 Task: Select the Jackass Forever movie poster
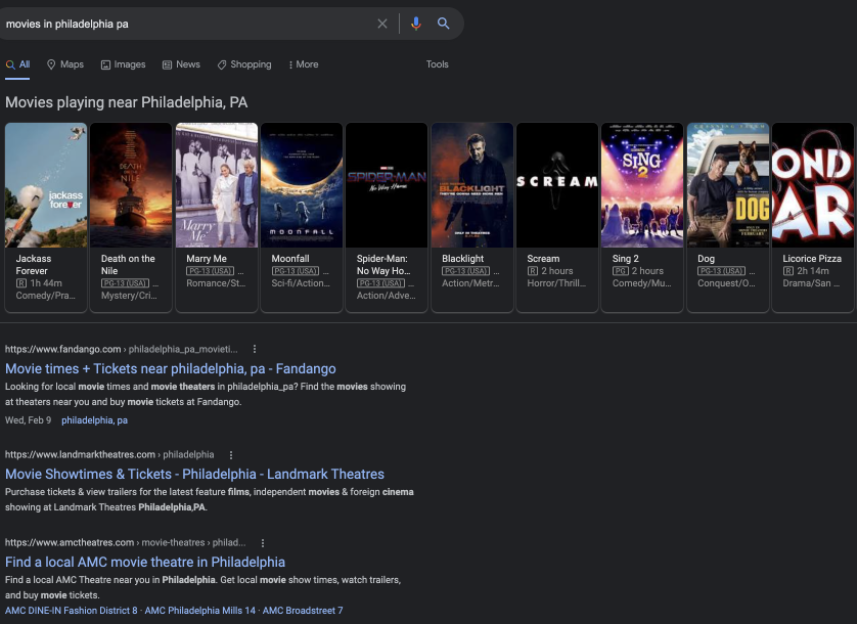tap(46, 185)
